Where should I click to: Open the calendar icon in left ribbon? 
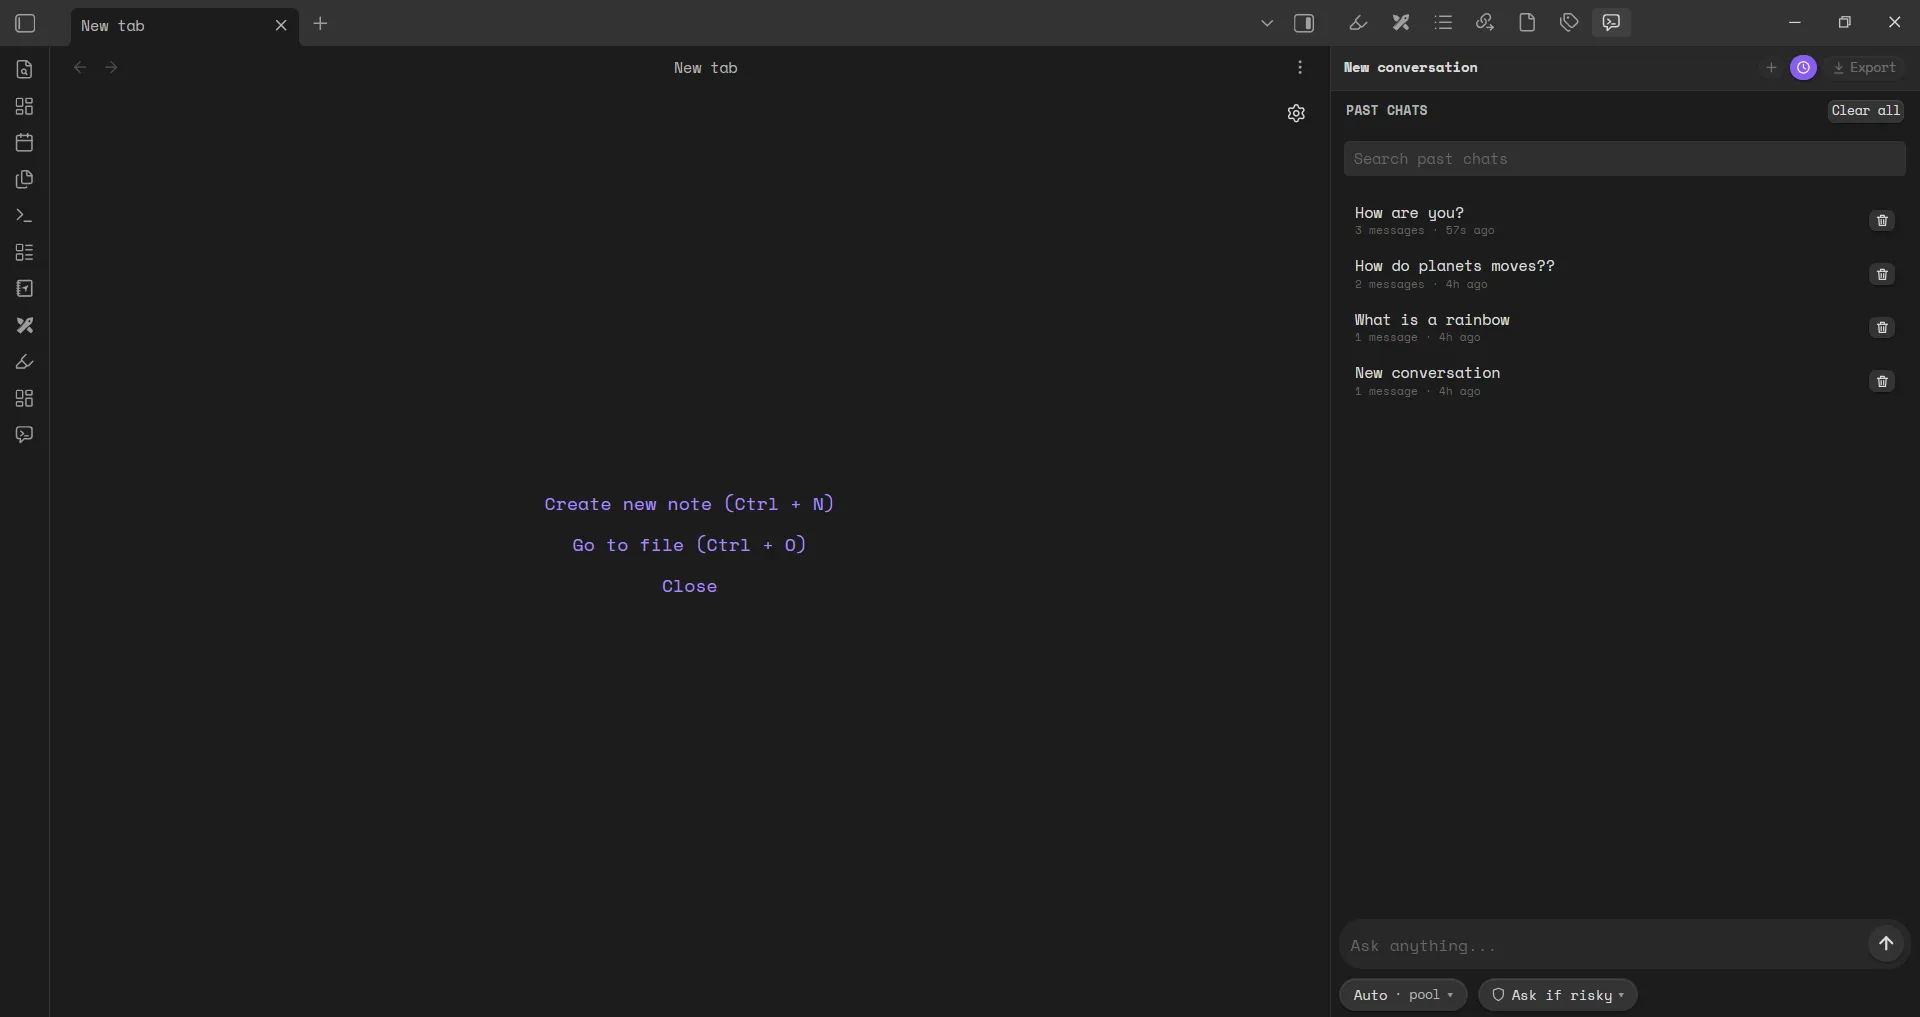[x=25, y=142]
